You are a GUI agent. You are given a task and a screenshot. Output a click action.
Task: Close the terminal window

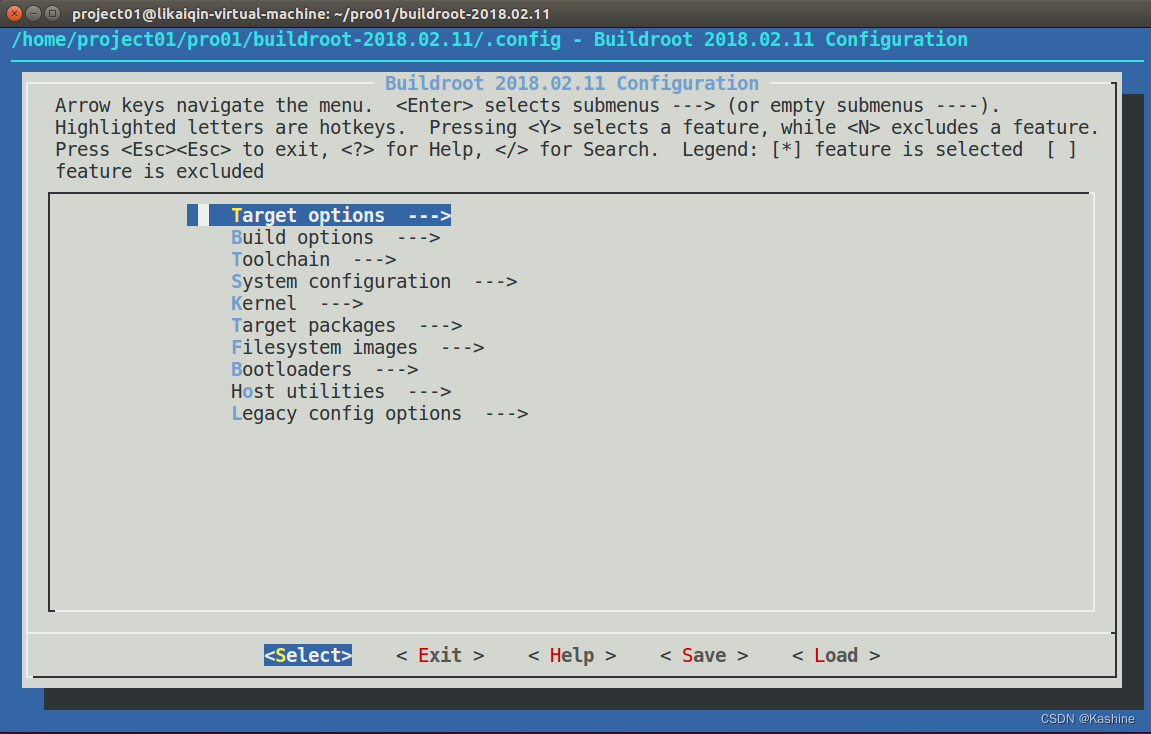tap(14, 14)
